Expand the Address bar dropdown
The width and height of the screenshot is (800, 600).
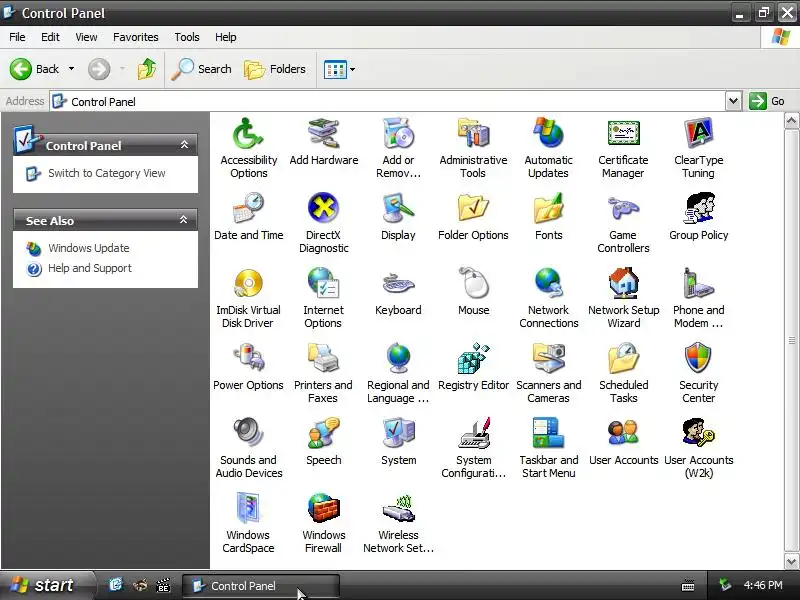(x=733, y=101)
